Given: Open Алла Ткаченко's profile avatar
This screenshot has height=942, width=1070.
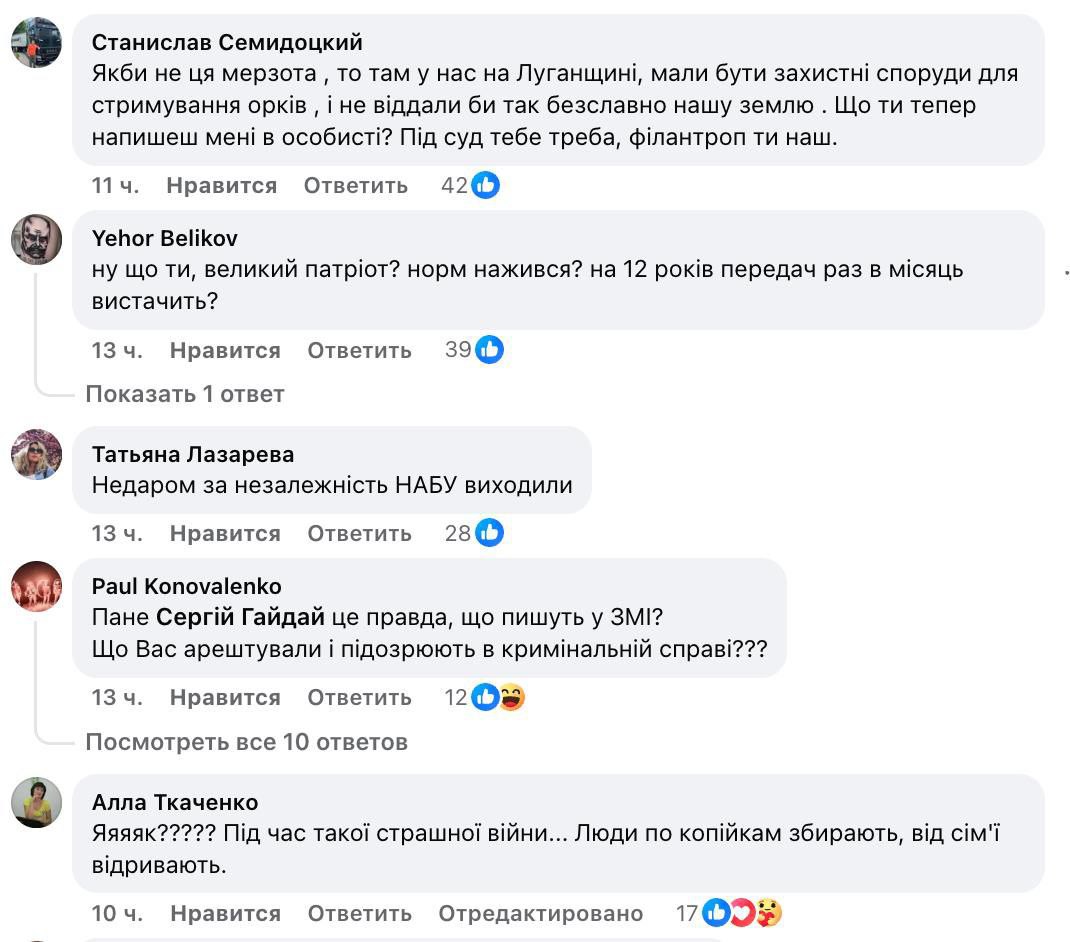Looking at the screenshot, I should tap(36, 802).
